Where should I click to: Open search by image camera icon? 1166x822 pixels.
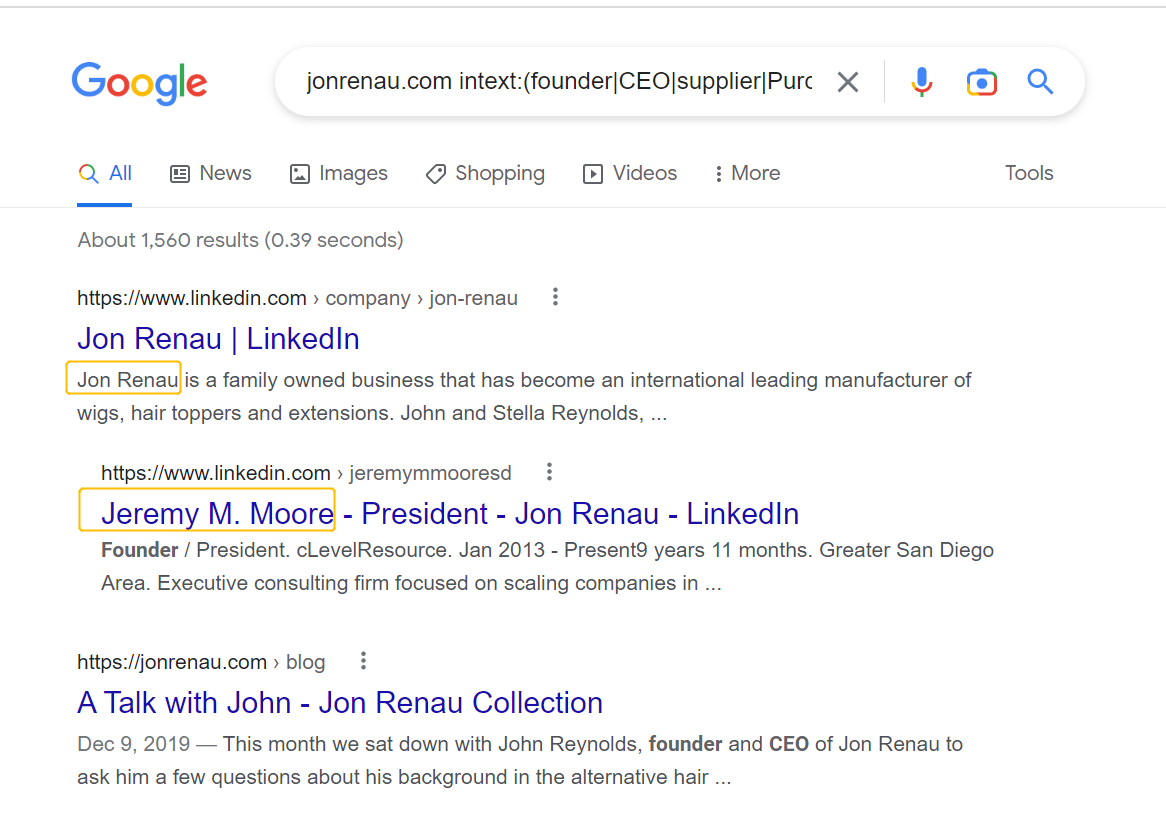coord(982,82)
